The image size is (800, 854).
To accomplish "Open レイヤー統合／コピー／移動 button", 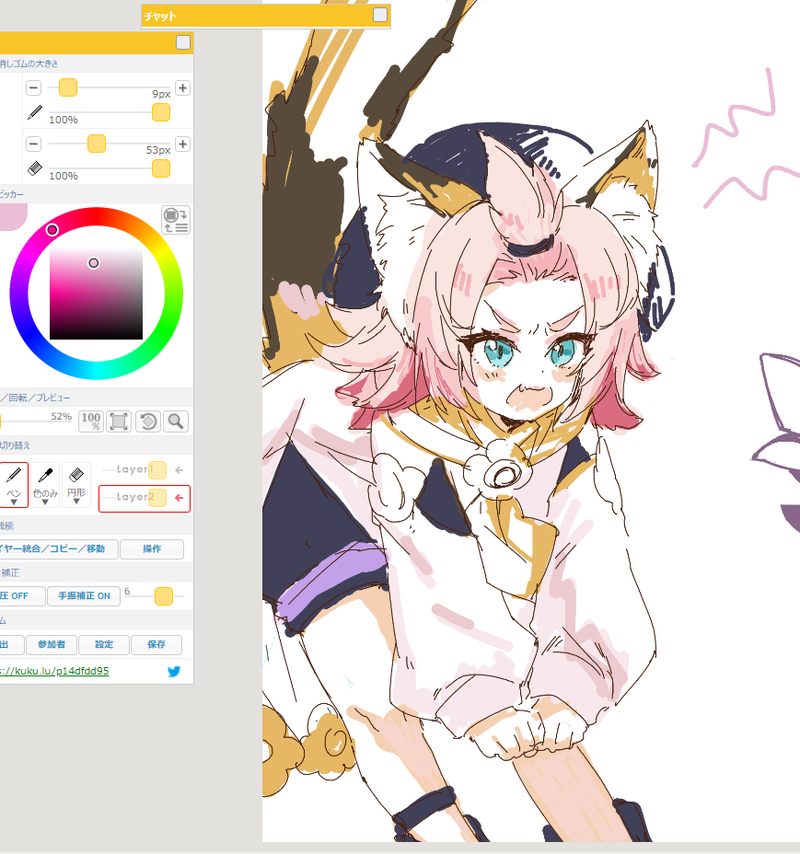I will point(59,548).
